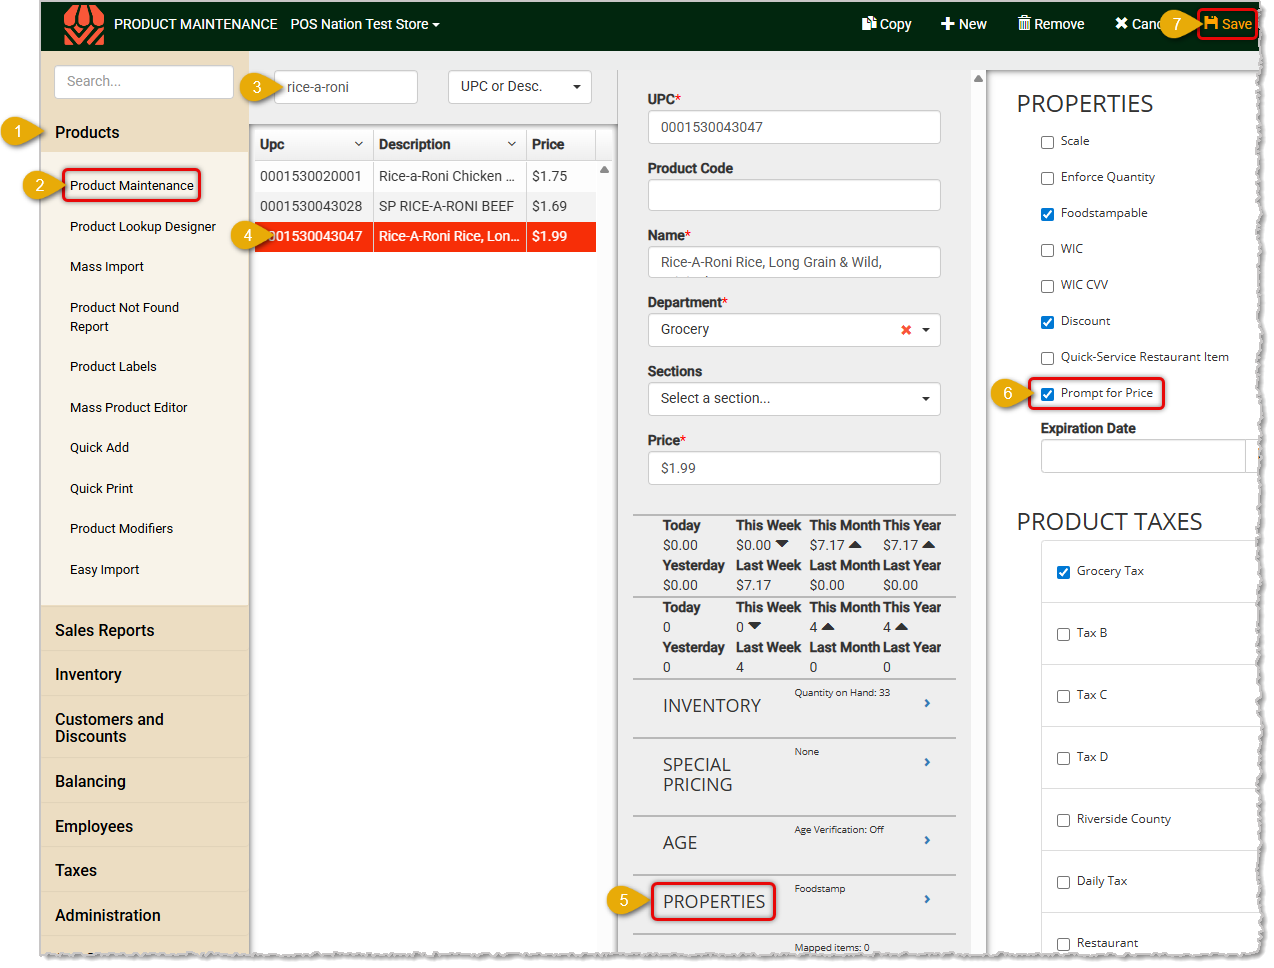The height and width of the screenshot is (968, 1274).
Task: Open Mass Import page
Action: coord(107,267)
